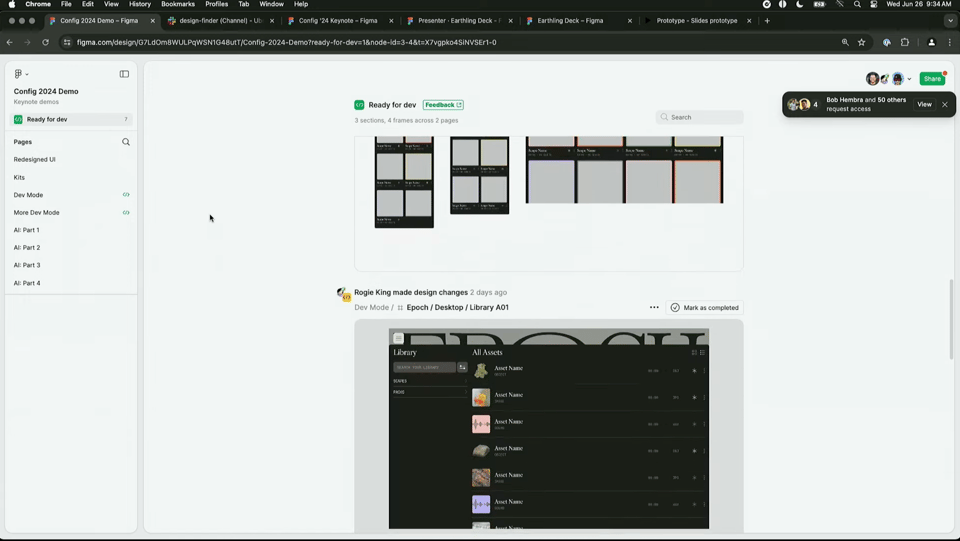Open Chrome's three-dot menu
Screen dimensions: 960x541
pyautogui.click(x=950, y=42)
